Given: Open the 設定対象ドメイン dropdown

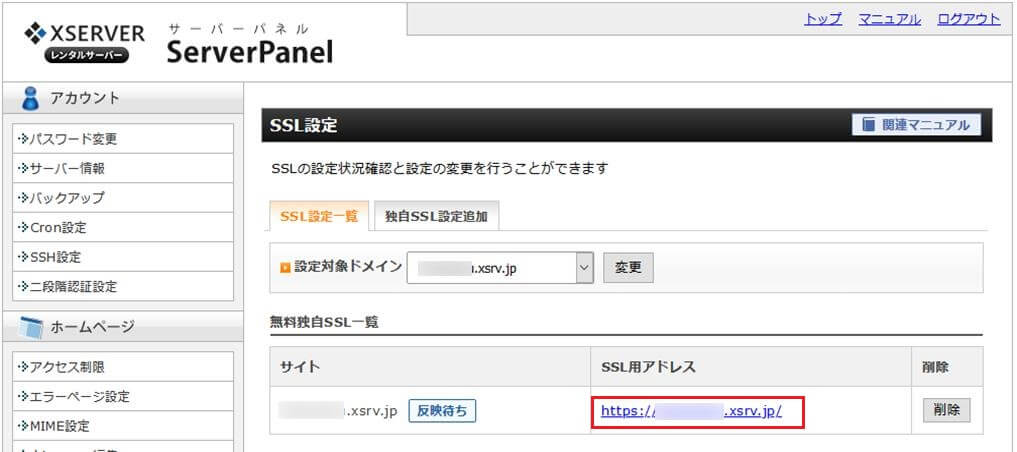Looking at the screenshot, I should [x=500, y=268].
